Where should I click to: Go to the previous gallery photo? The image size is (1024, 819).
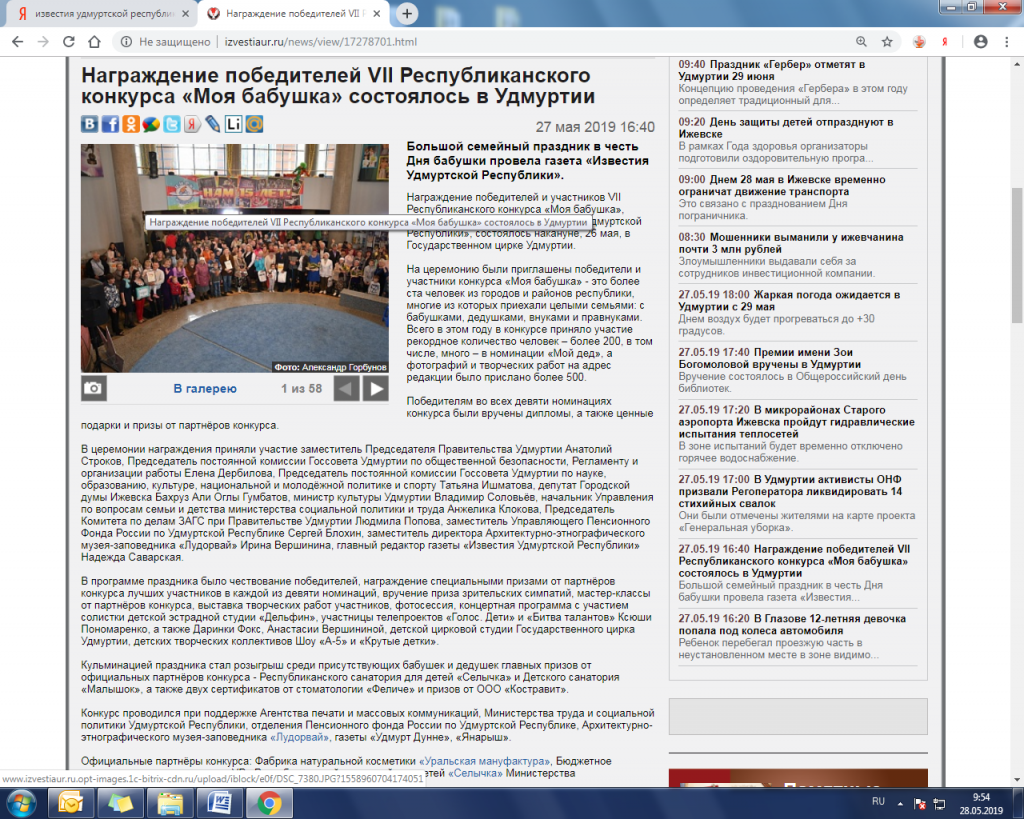point(346,389)
